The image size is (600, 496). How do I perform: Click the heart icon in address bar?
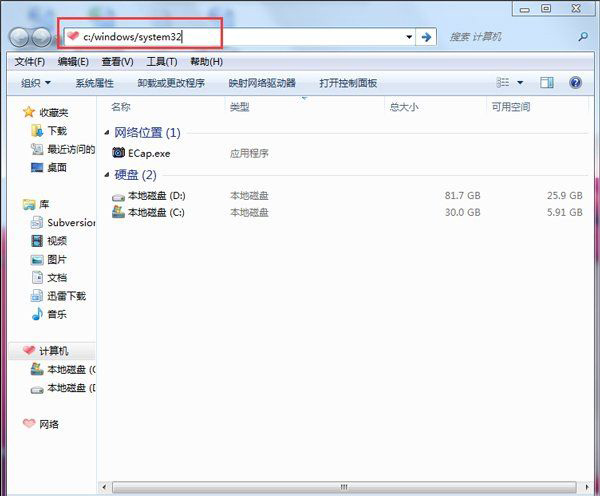(73, 36)
